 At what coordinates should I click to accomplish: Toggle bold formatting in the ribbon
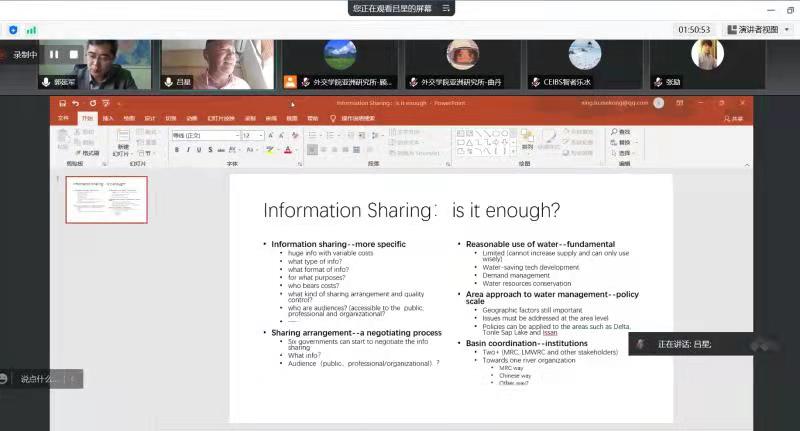pos(176,150)
